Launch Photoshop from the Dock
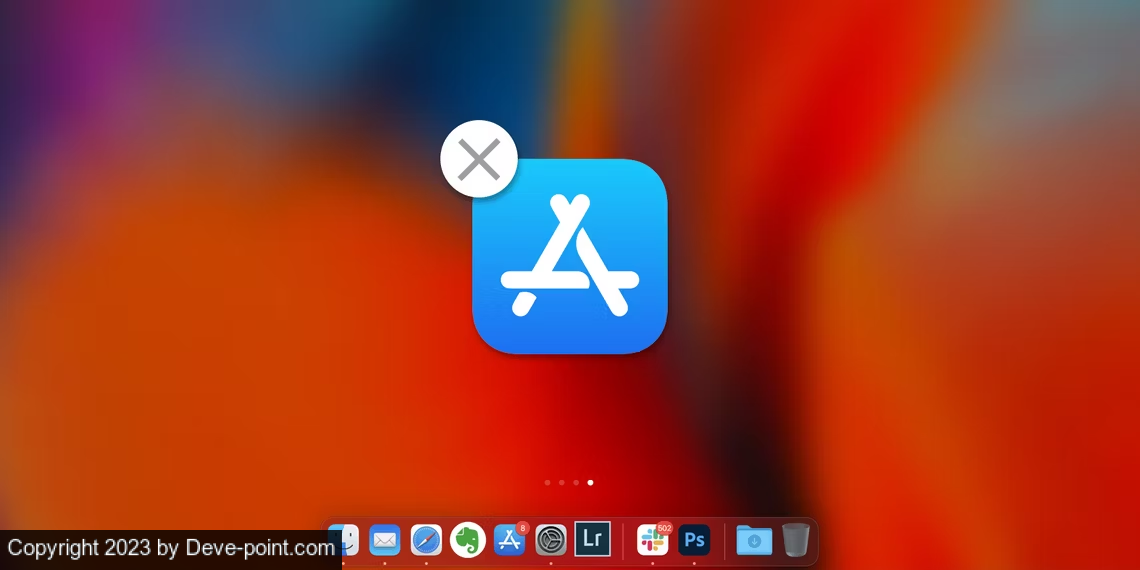 [694, 540]
